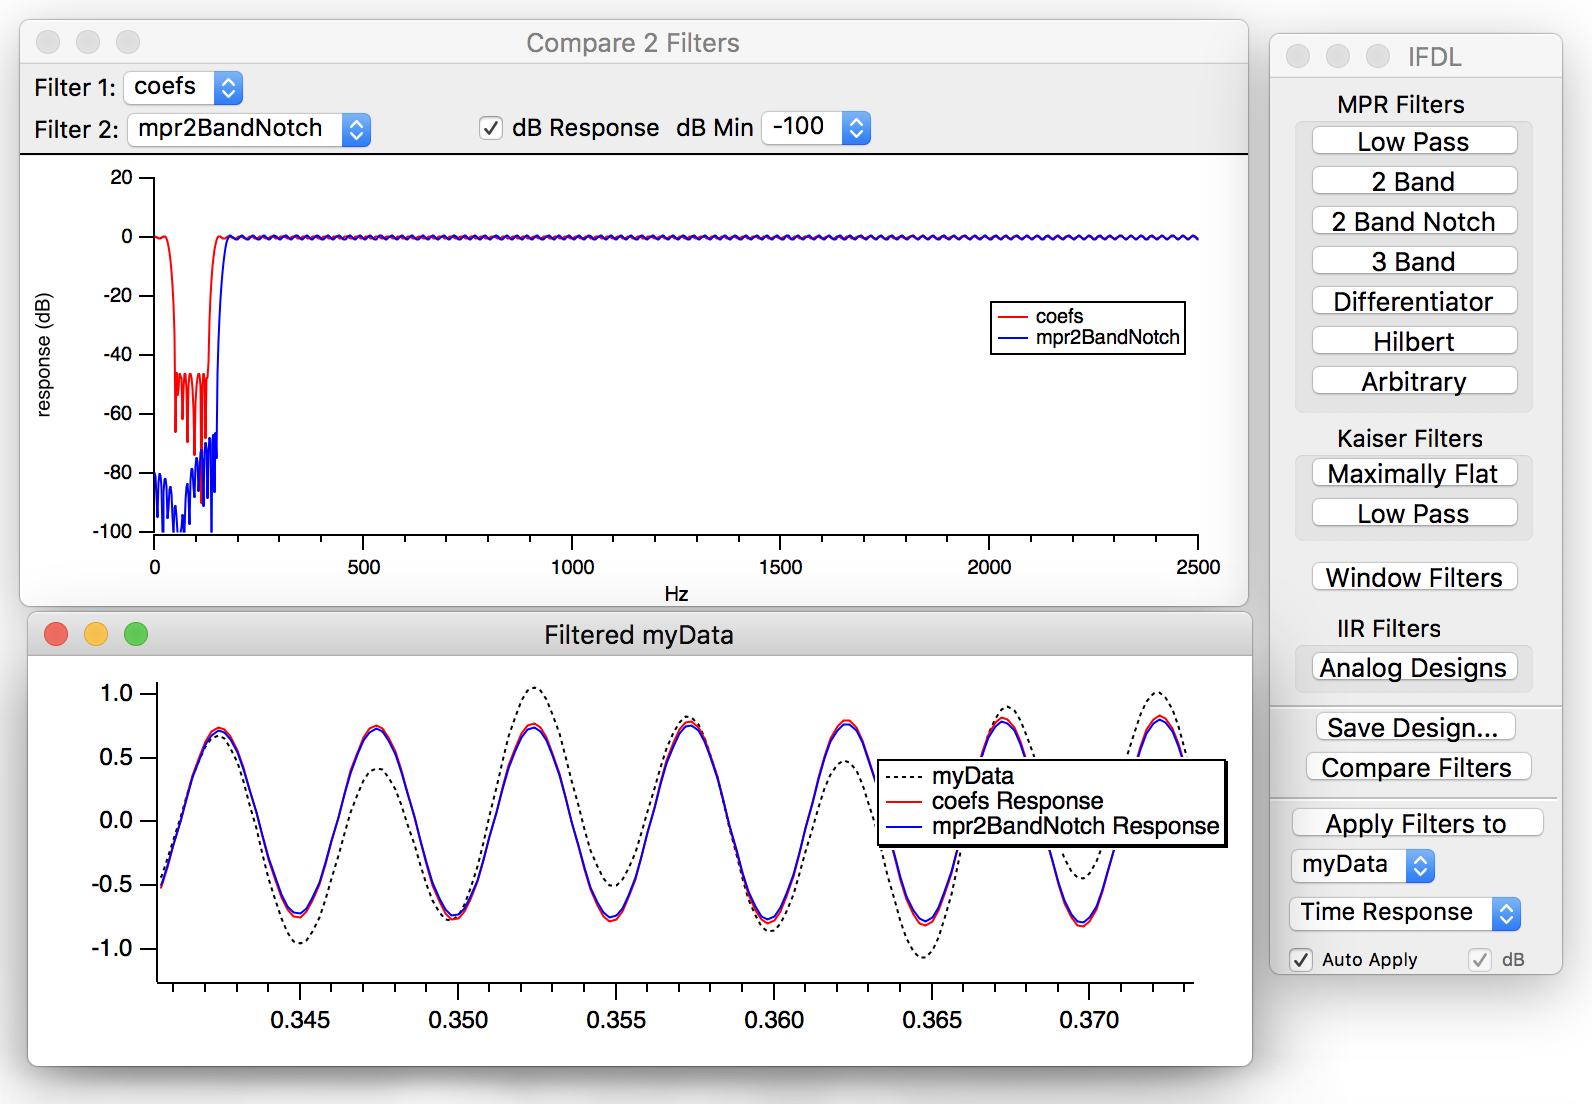Screen dimensions: 1592x1104
Task: Open Window Filters design
Action: coord(1413,577)
